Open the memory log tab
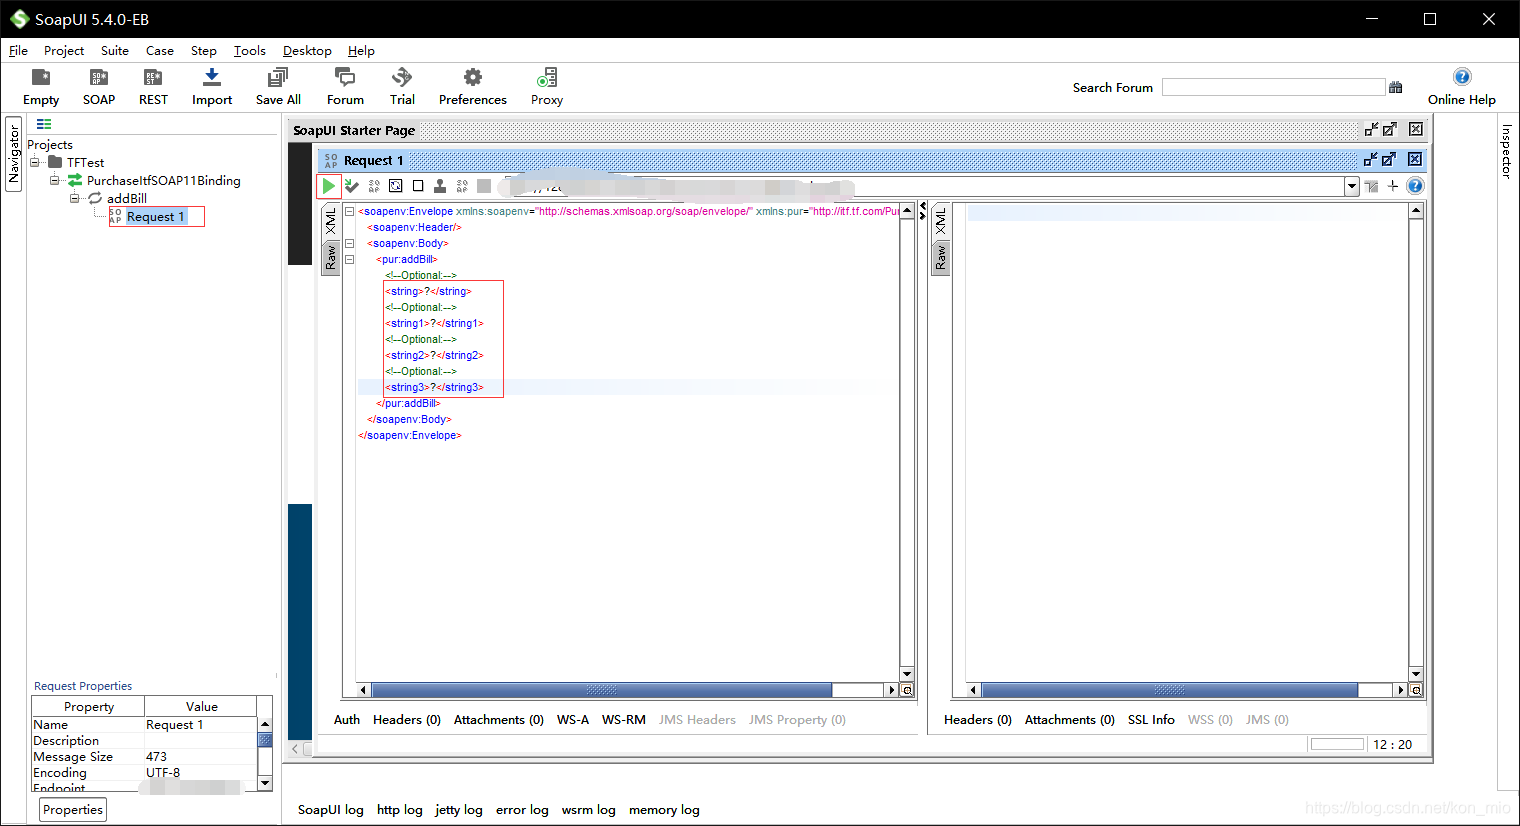 tap(664, 809)
